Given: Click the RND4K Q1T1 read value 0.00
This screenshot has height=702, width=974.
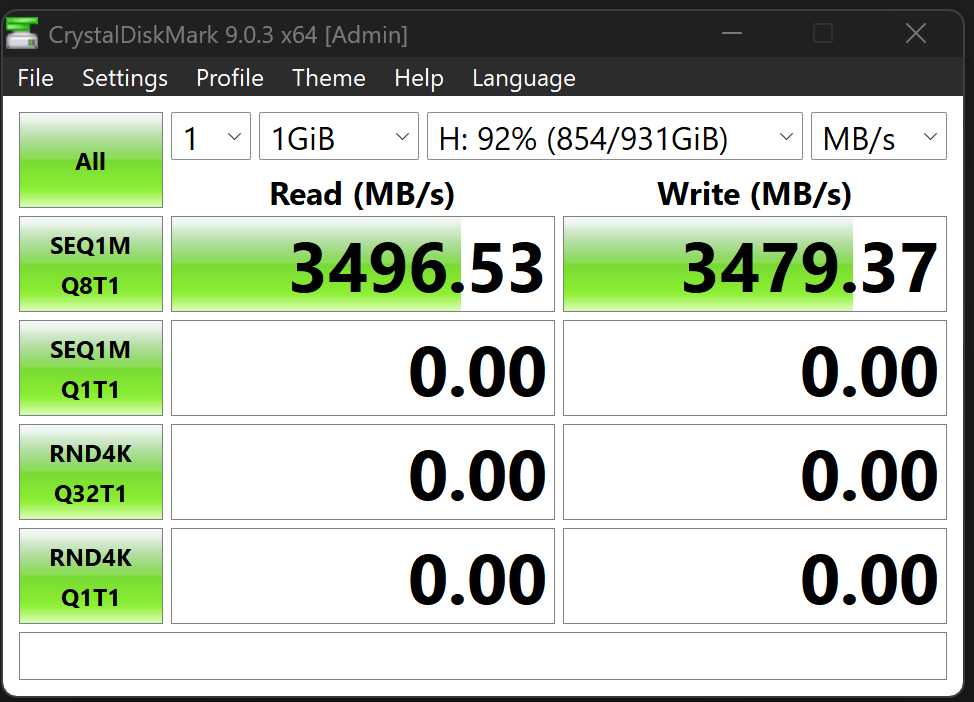Looking at the screenshot, I should click(363, 576).
